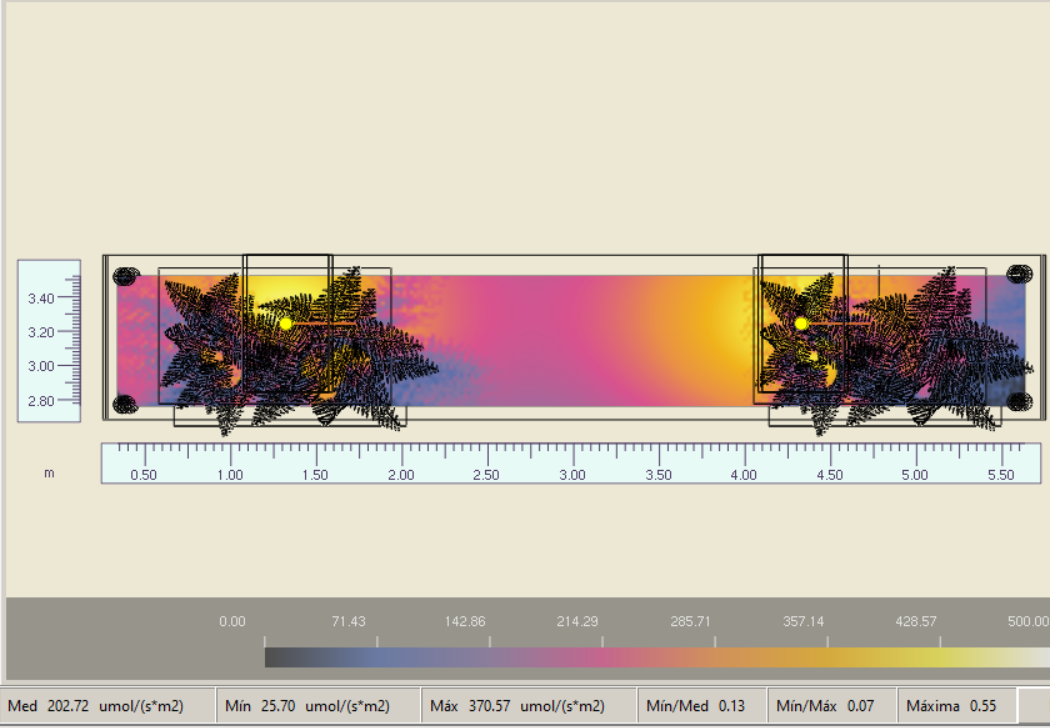Click the left yellow luminaire marker
1050x728 pixels.
click(286, 323)
